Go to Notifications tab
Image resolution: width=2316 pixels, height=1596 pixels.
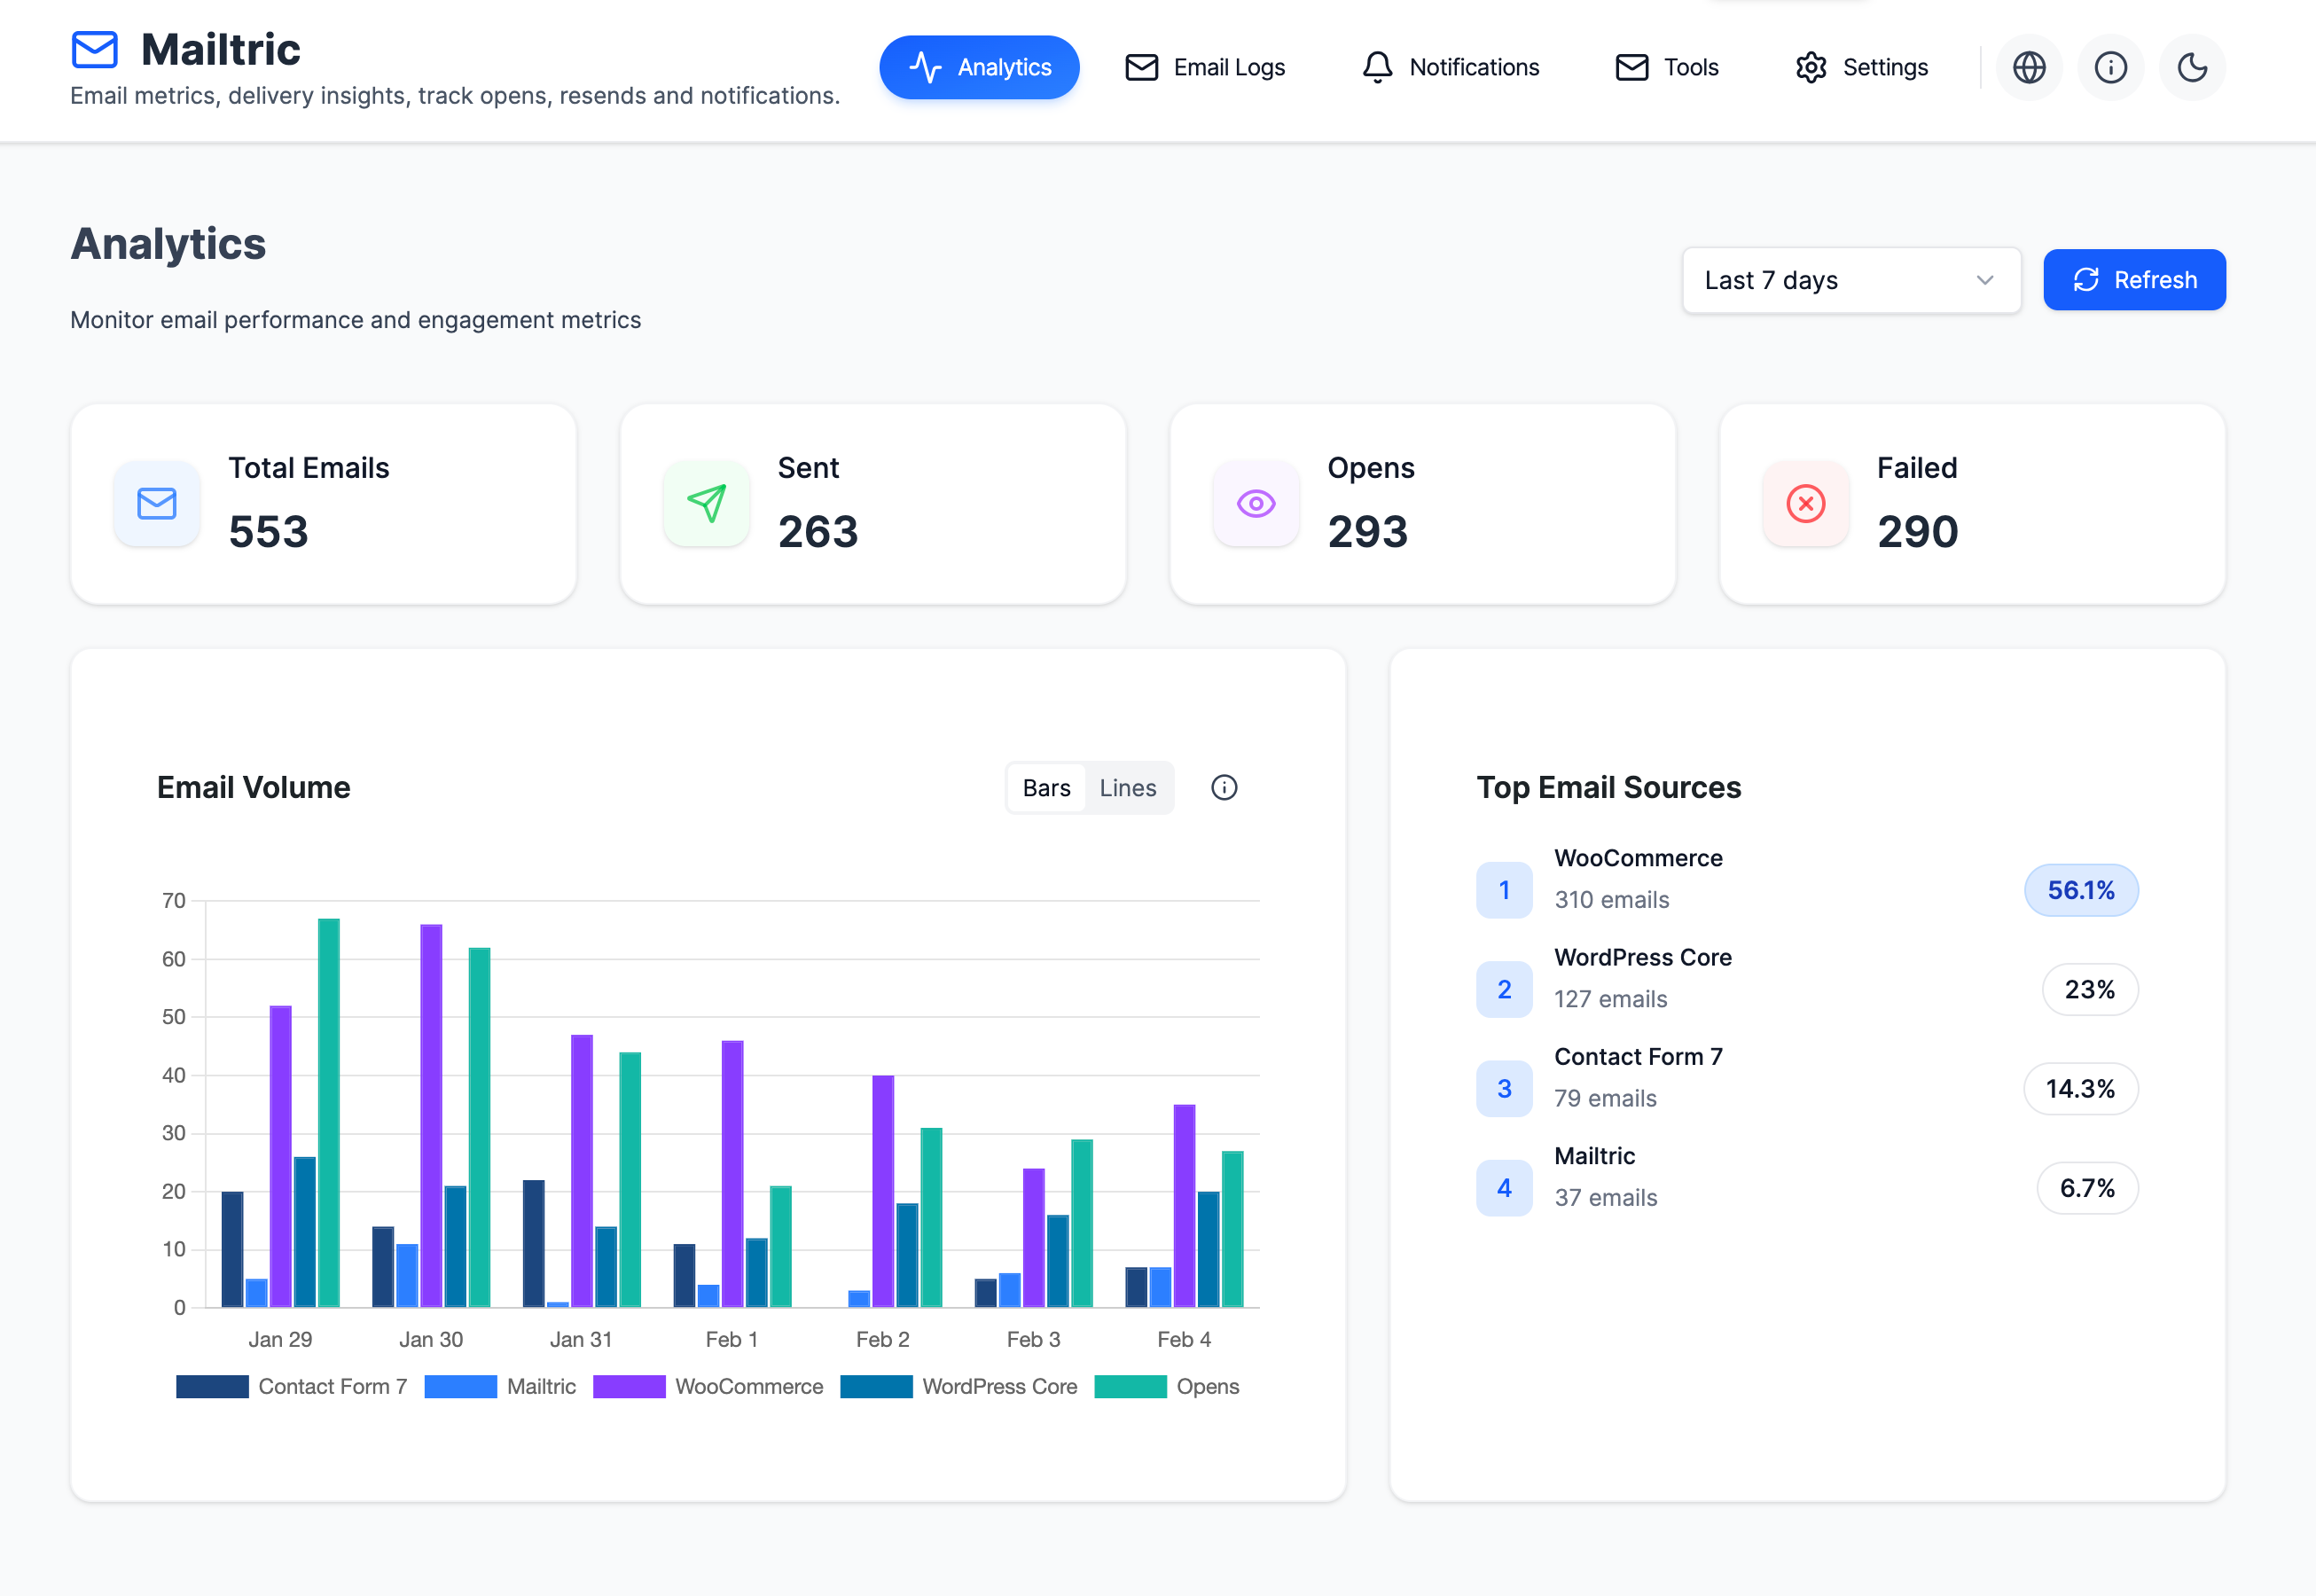[x=1450, y=67]
